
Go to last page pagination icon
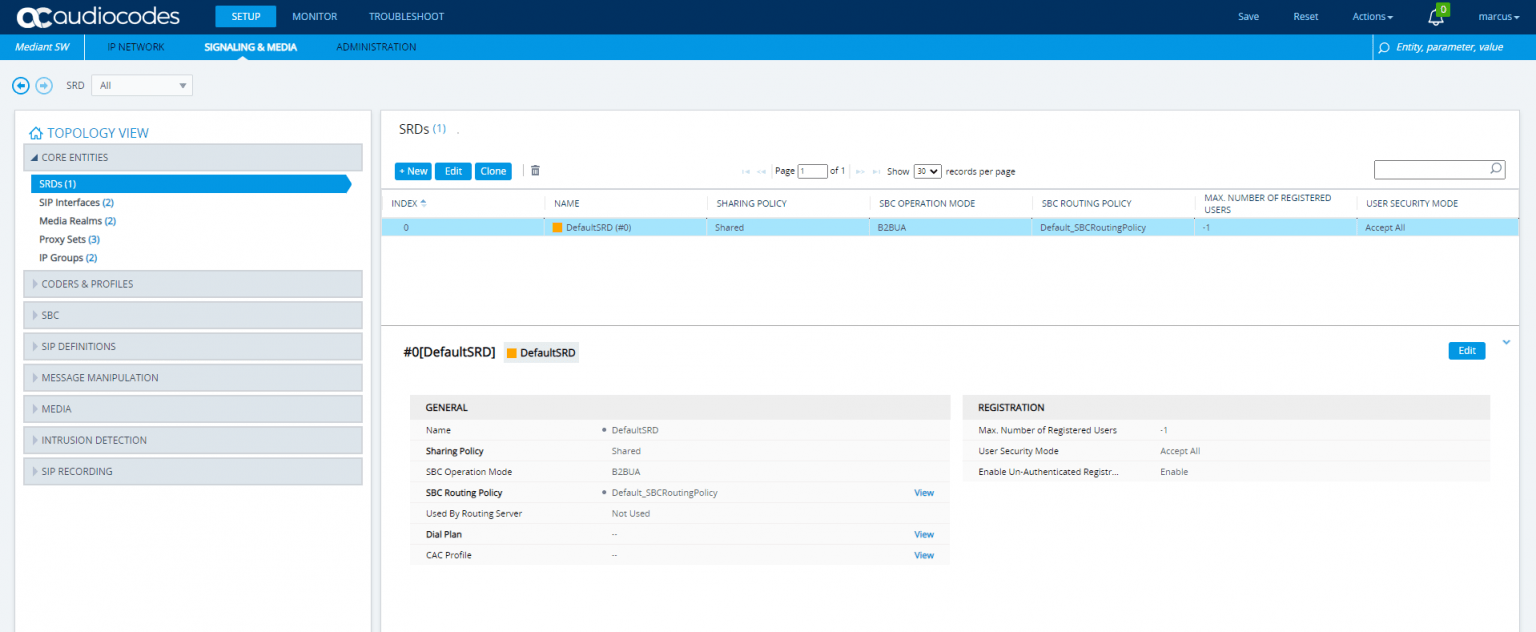pyautogui.click(x=877, y=172)
